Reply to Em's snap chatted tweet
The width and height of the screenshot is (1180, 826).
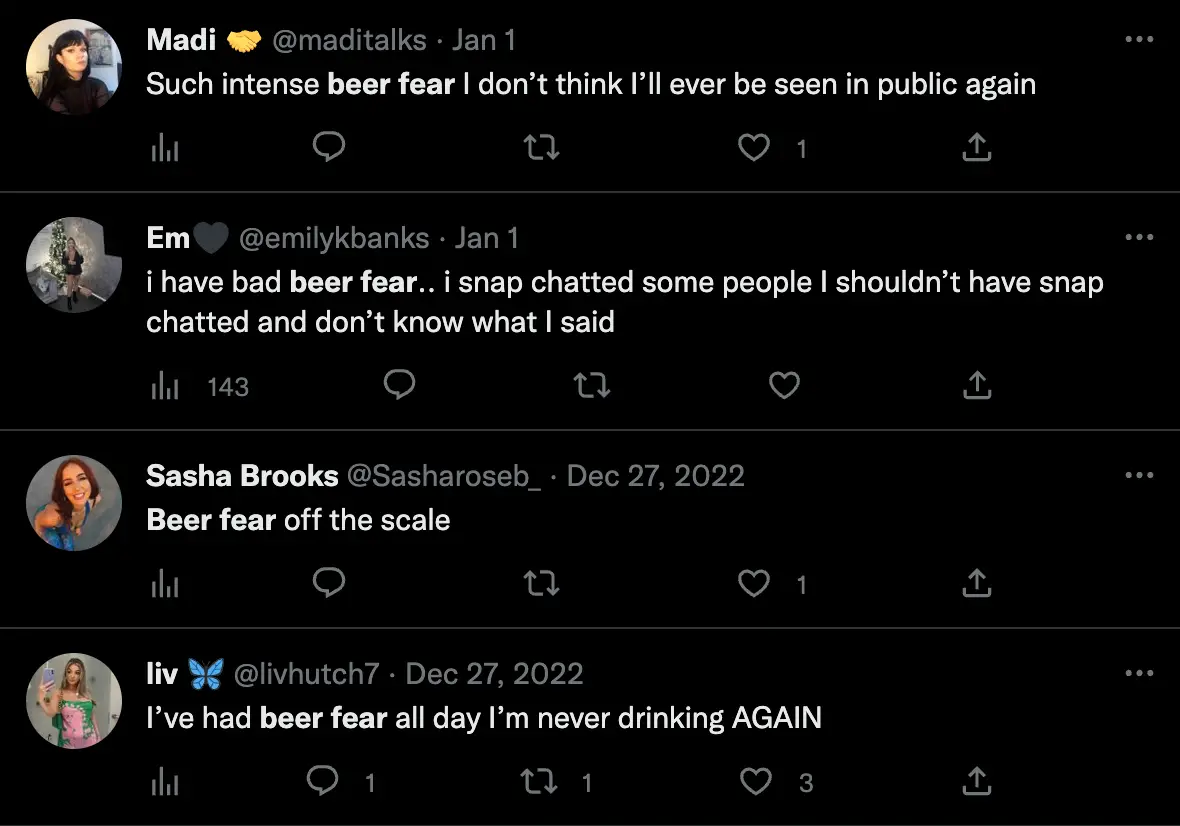coord(399,385)
